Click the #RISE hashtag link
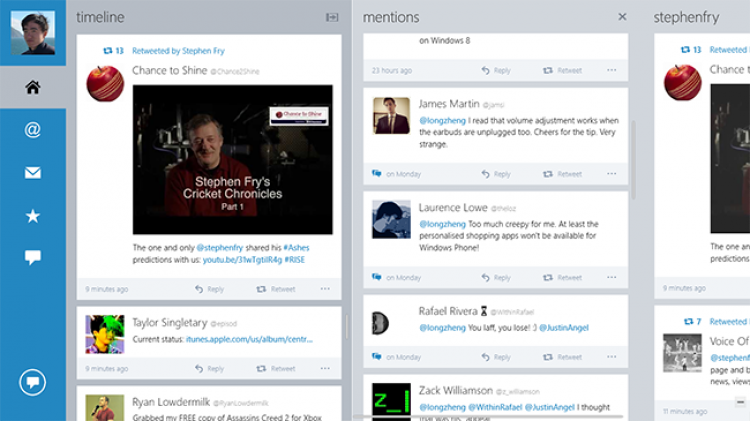This screenshot has width=750, height=421. [295, 260]
